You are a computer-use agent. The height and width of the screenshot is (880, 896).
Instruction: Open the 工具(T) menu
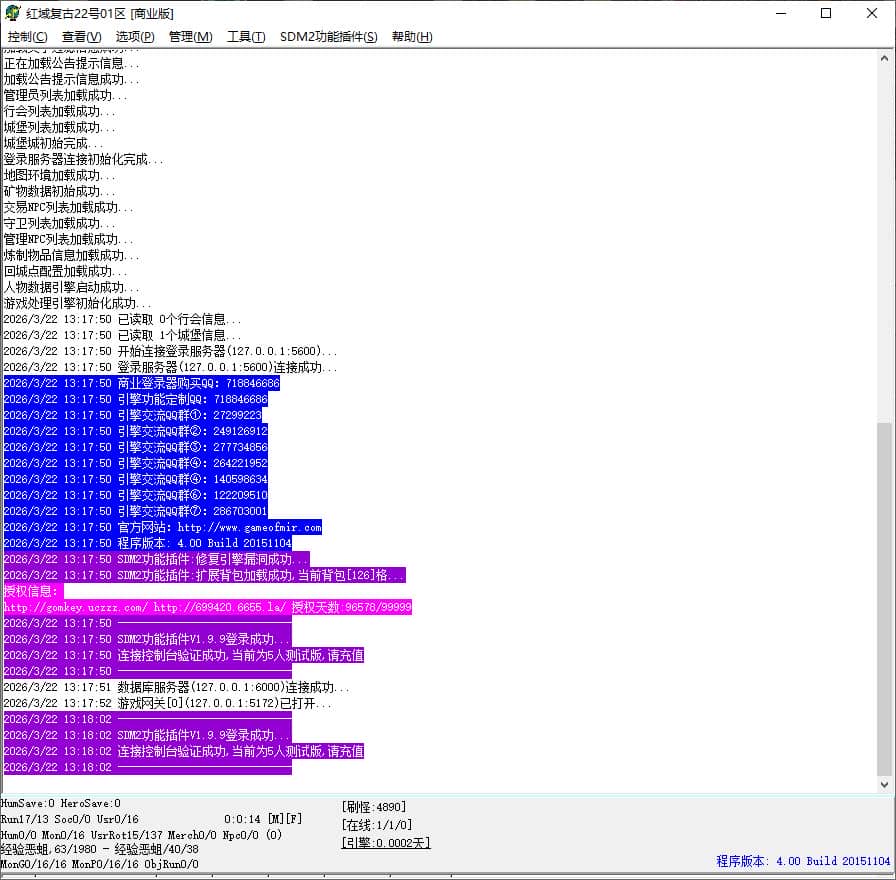pyautogui.click(x=246, y=37)
